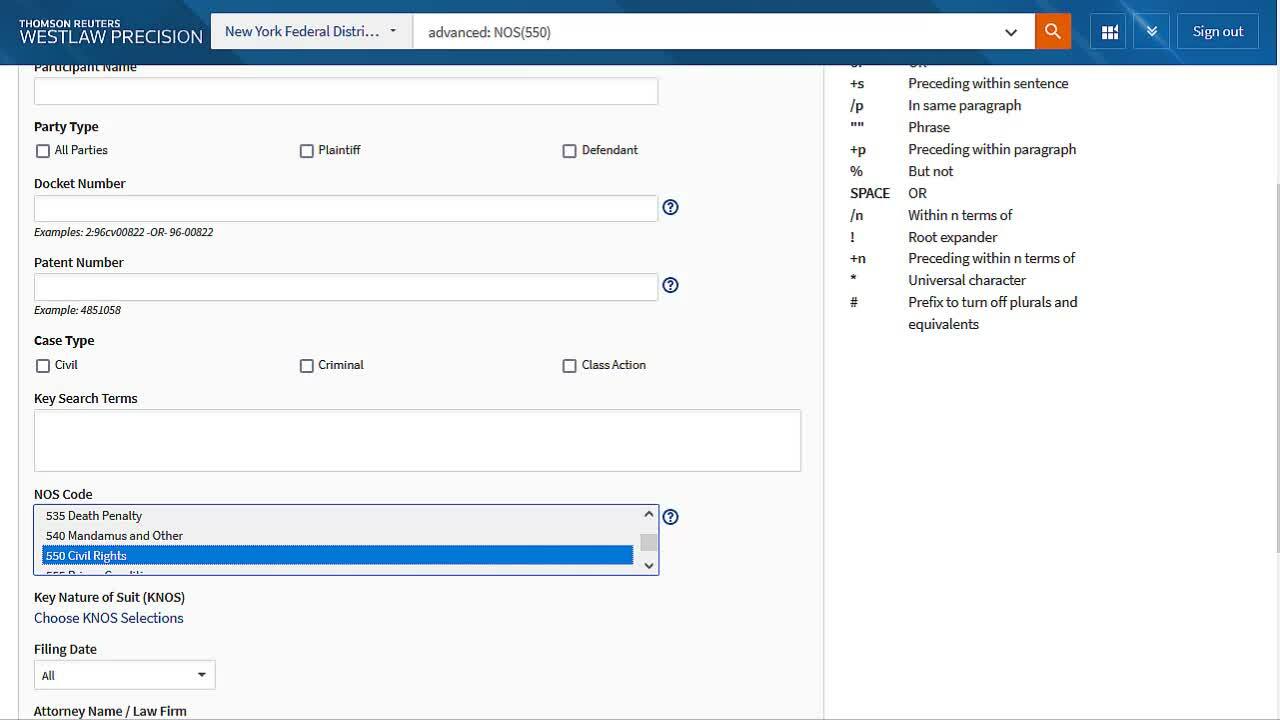Expand search box history dropdown arrow
This screenshot has height=720, width=1280.
point(1011,32)
